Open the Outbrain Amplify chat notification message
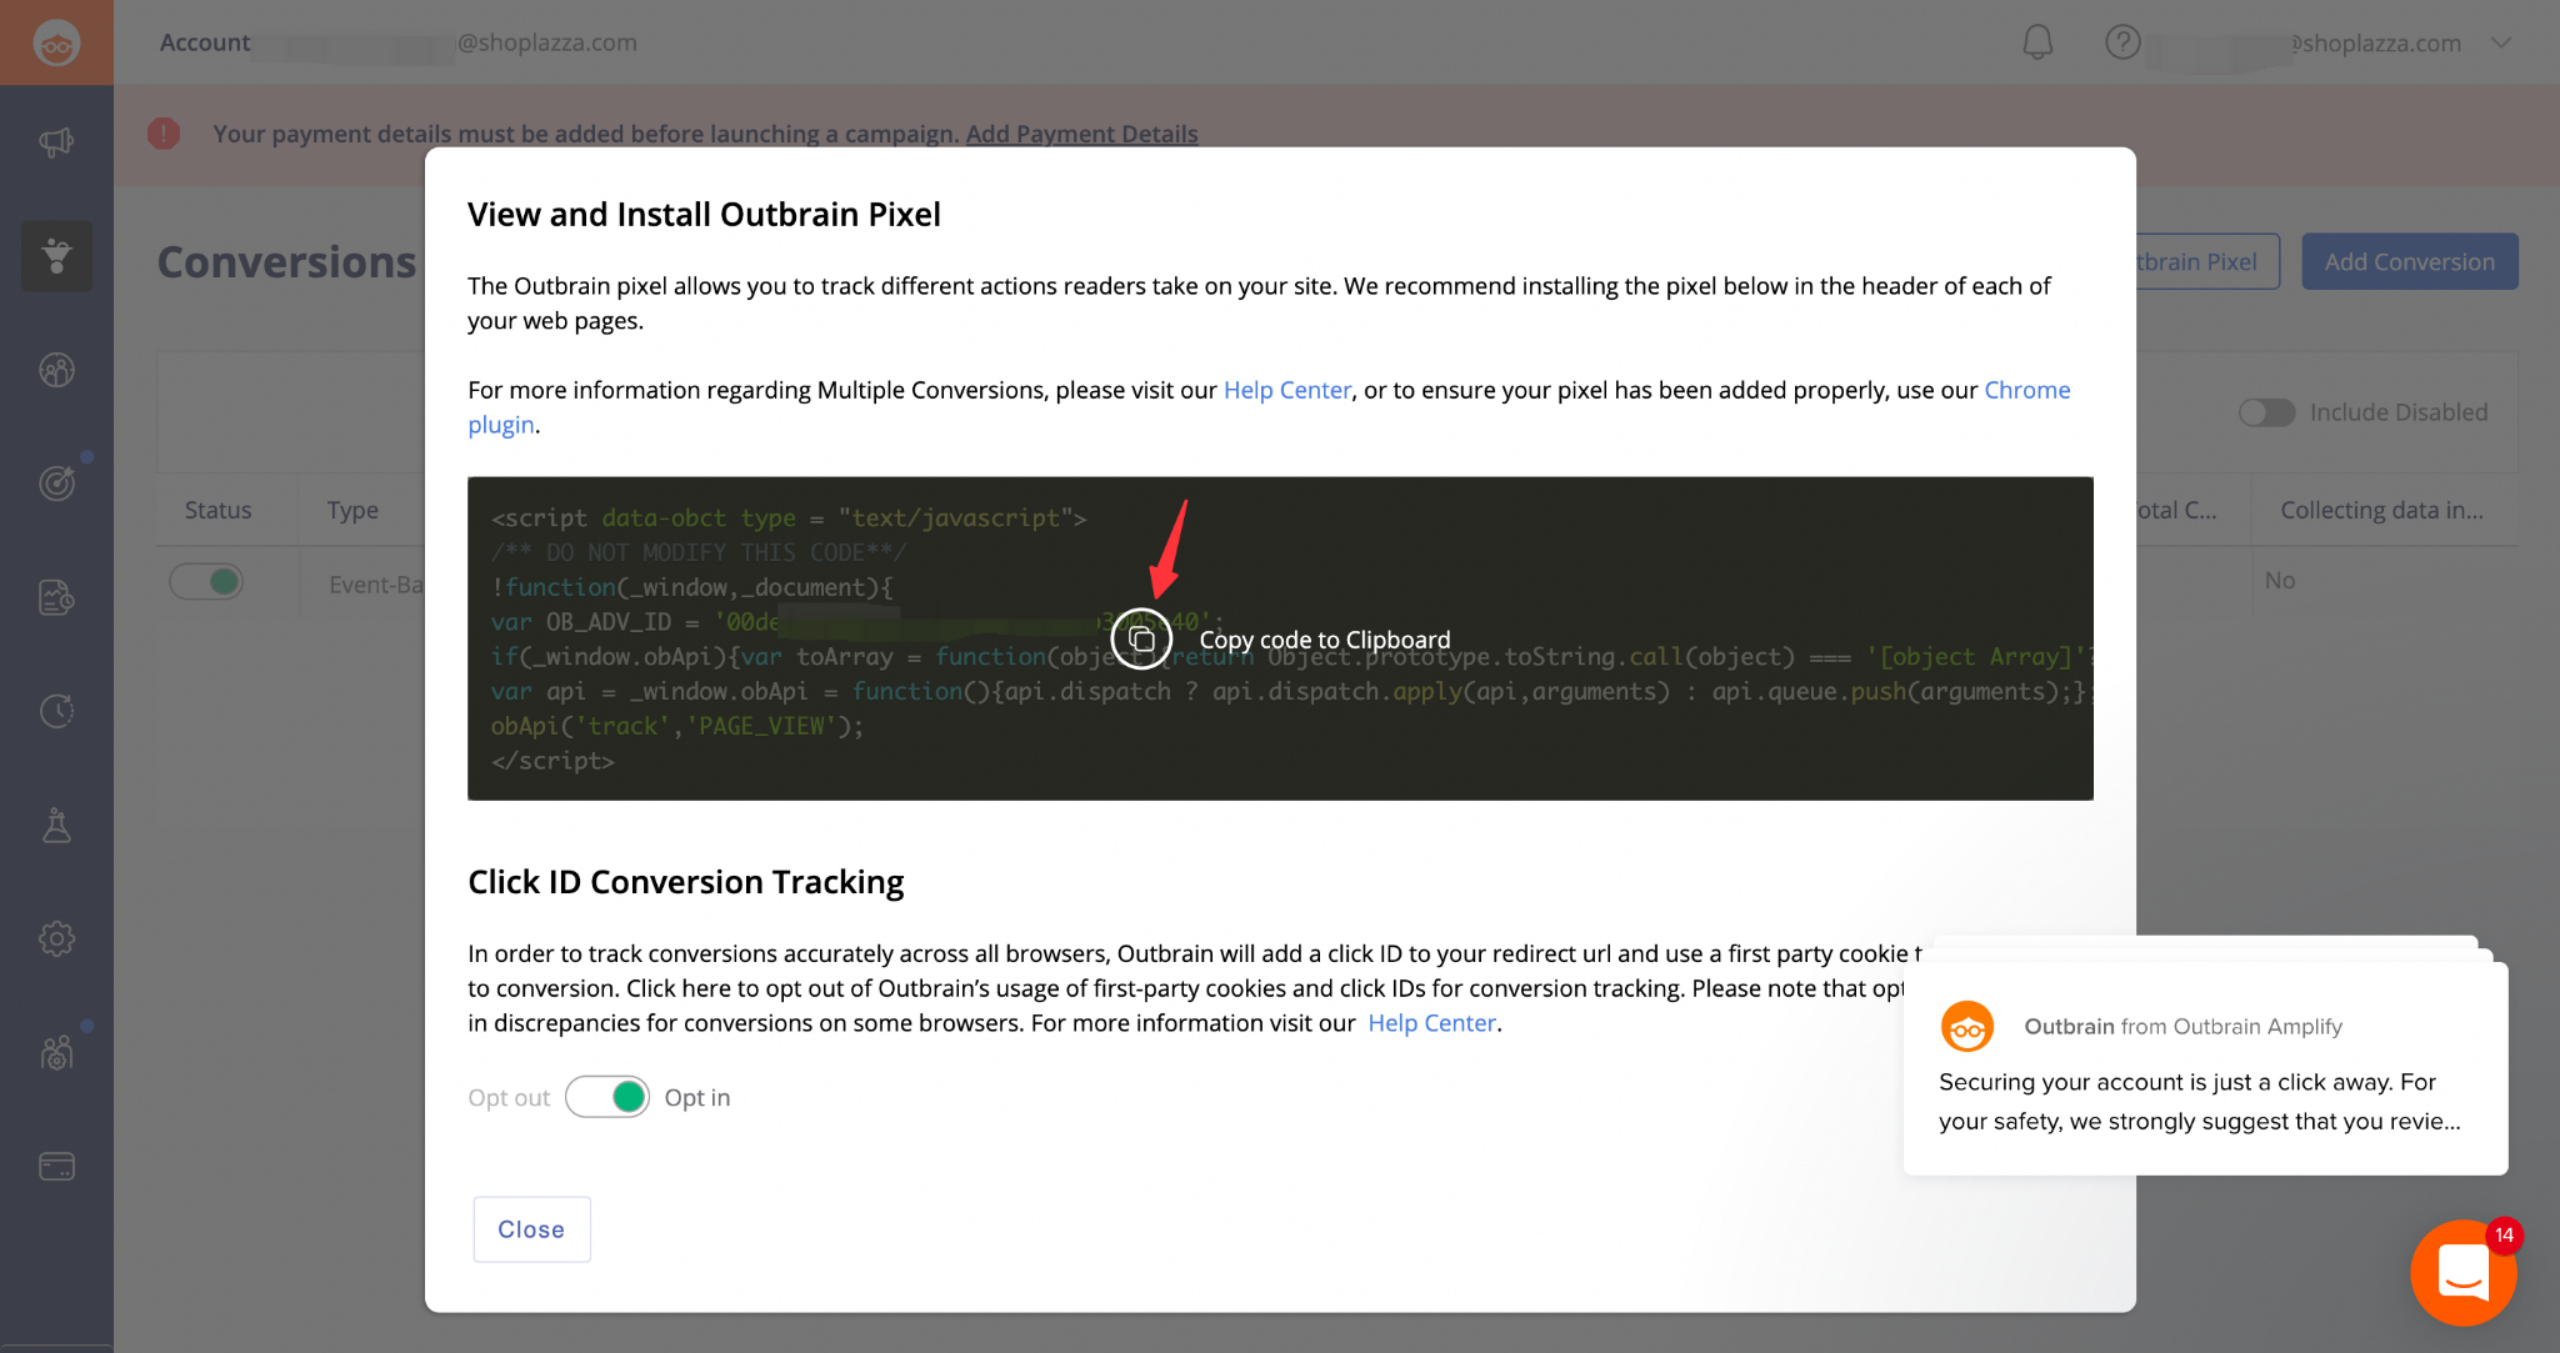2560x1353 pixels. [x=2204, y=1068]
